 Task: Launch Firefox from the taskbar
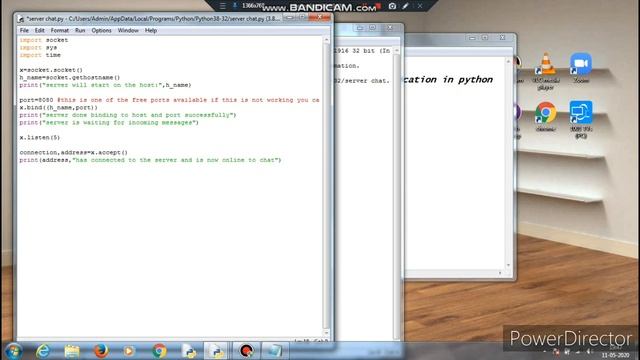click(x=101, y=351)
